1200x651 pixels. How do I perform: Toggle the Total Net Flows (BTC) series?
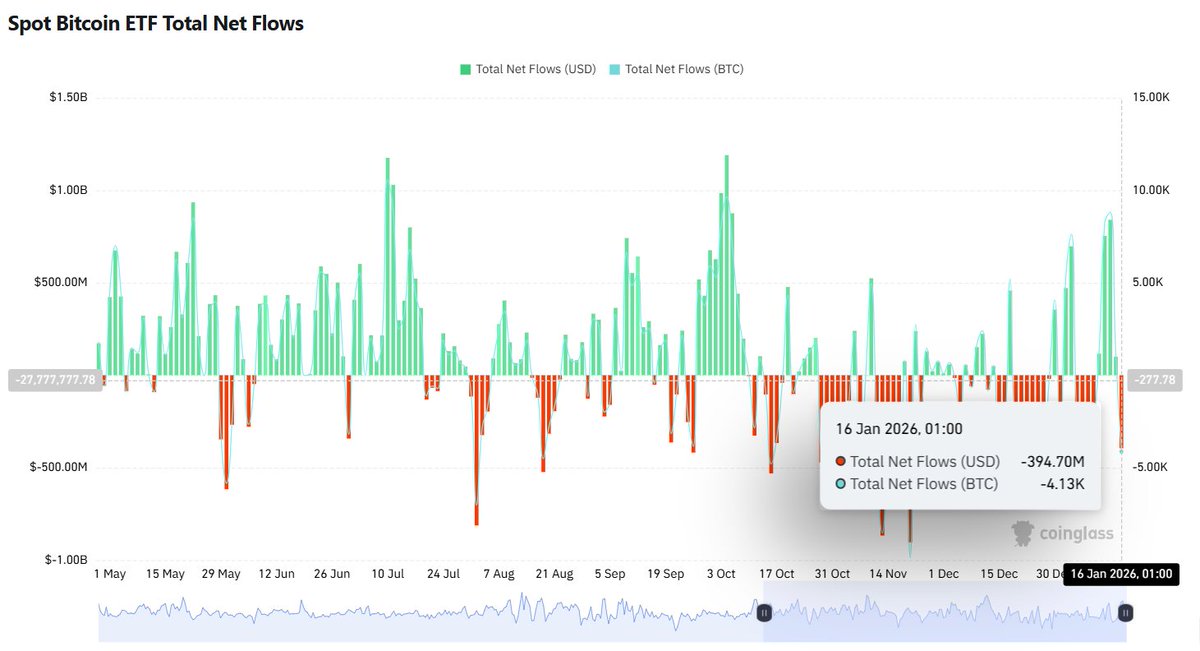pyautogui.click(x=684, y=69)
